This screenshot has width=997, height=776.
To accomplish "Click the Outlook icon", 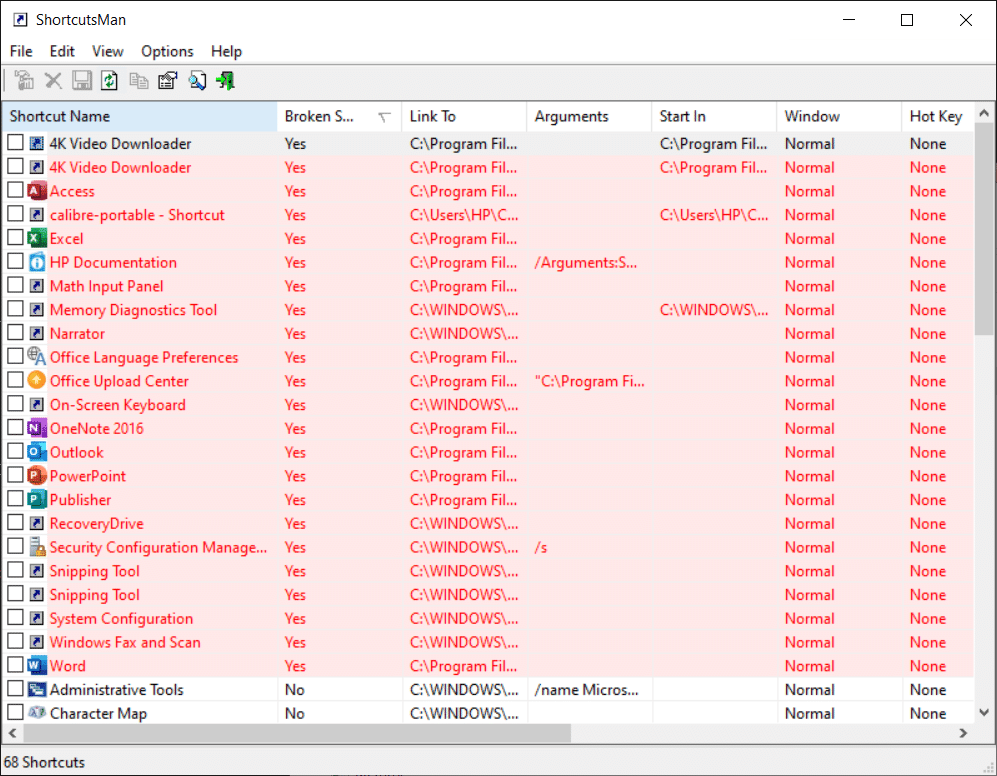I will tap(37, 452).
